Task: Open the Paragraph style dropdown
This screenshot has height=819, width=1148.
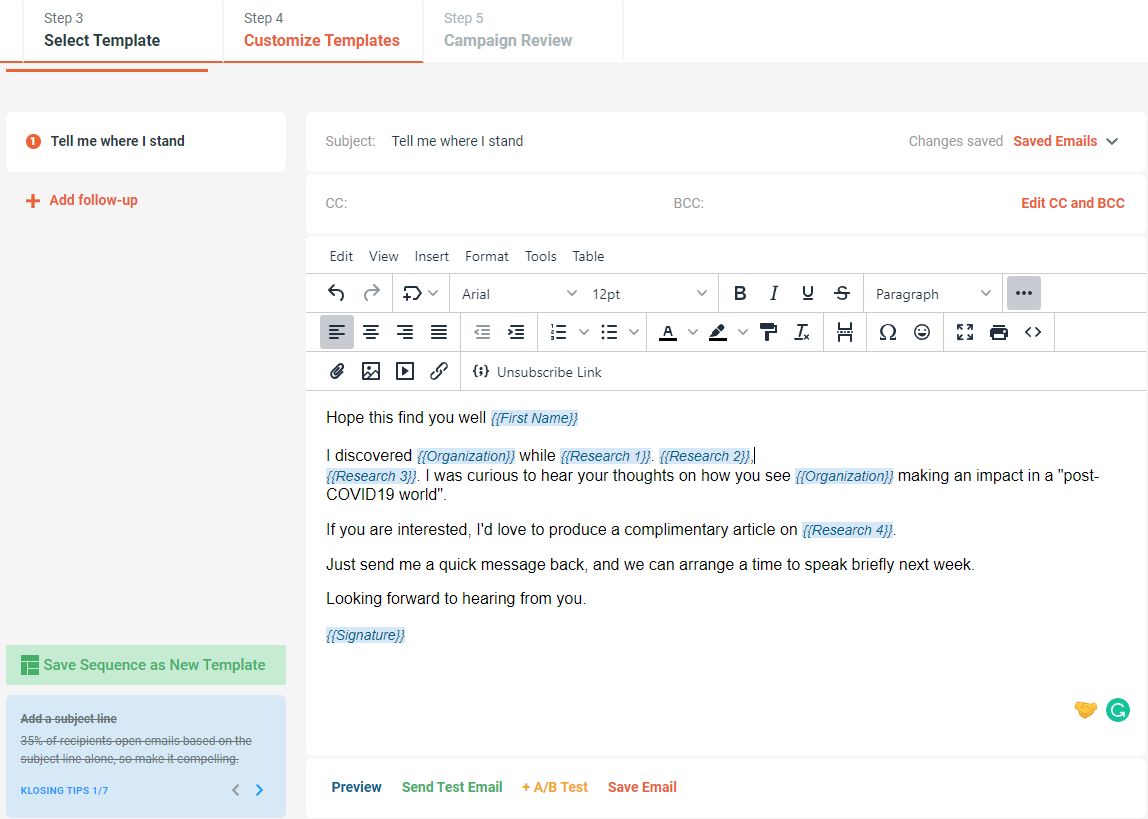Action: [x=931, y=293]
